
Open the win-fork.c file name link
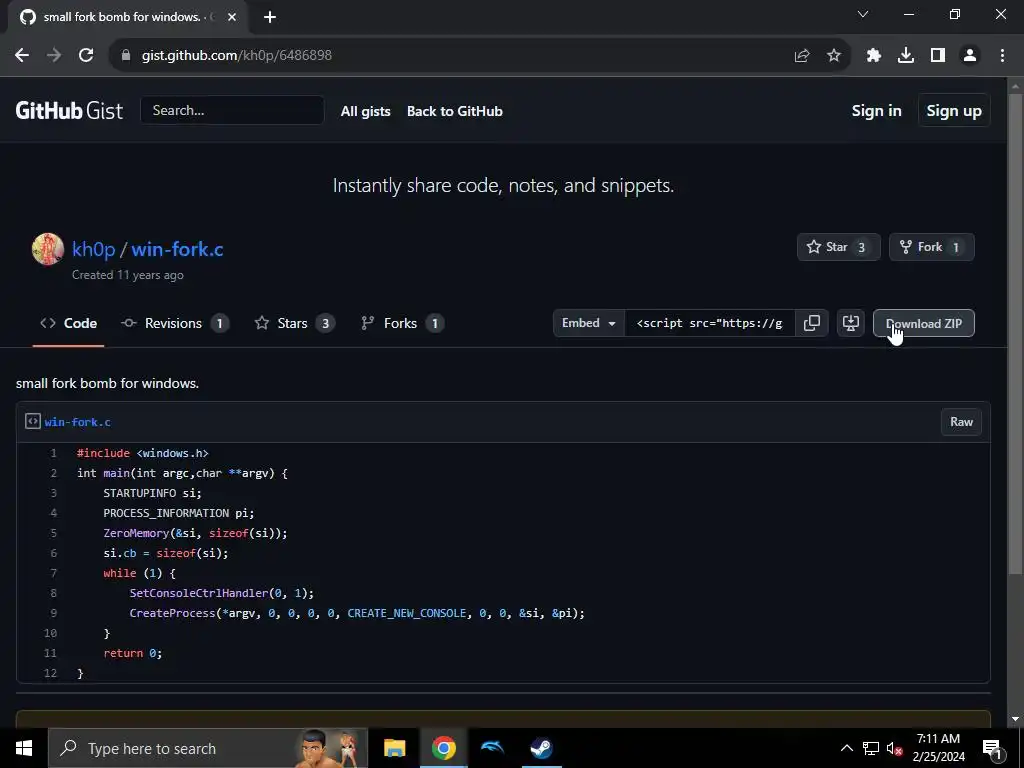pos(78,422)
